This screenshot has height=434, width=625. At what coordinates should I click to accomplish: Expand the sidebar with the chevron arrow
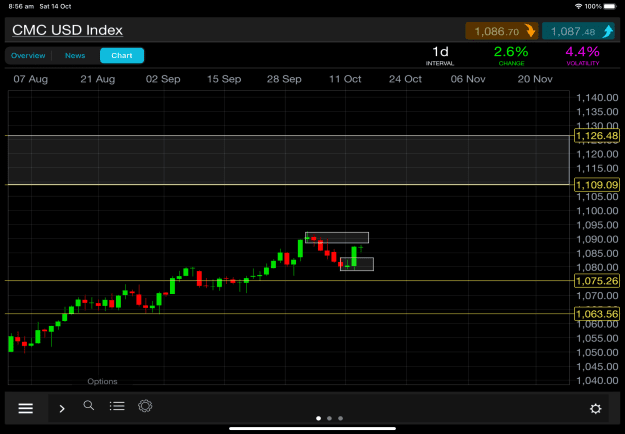[x=62, y=408]
